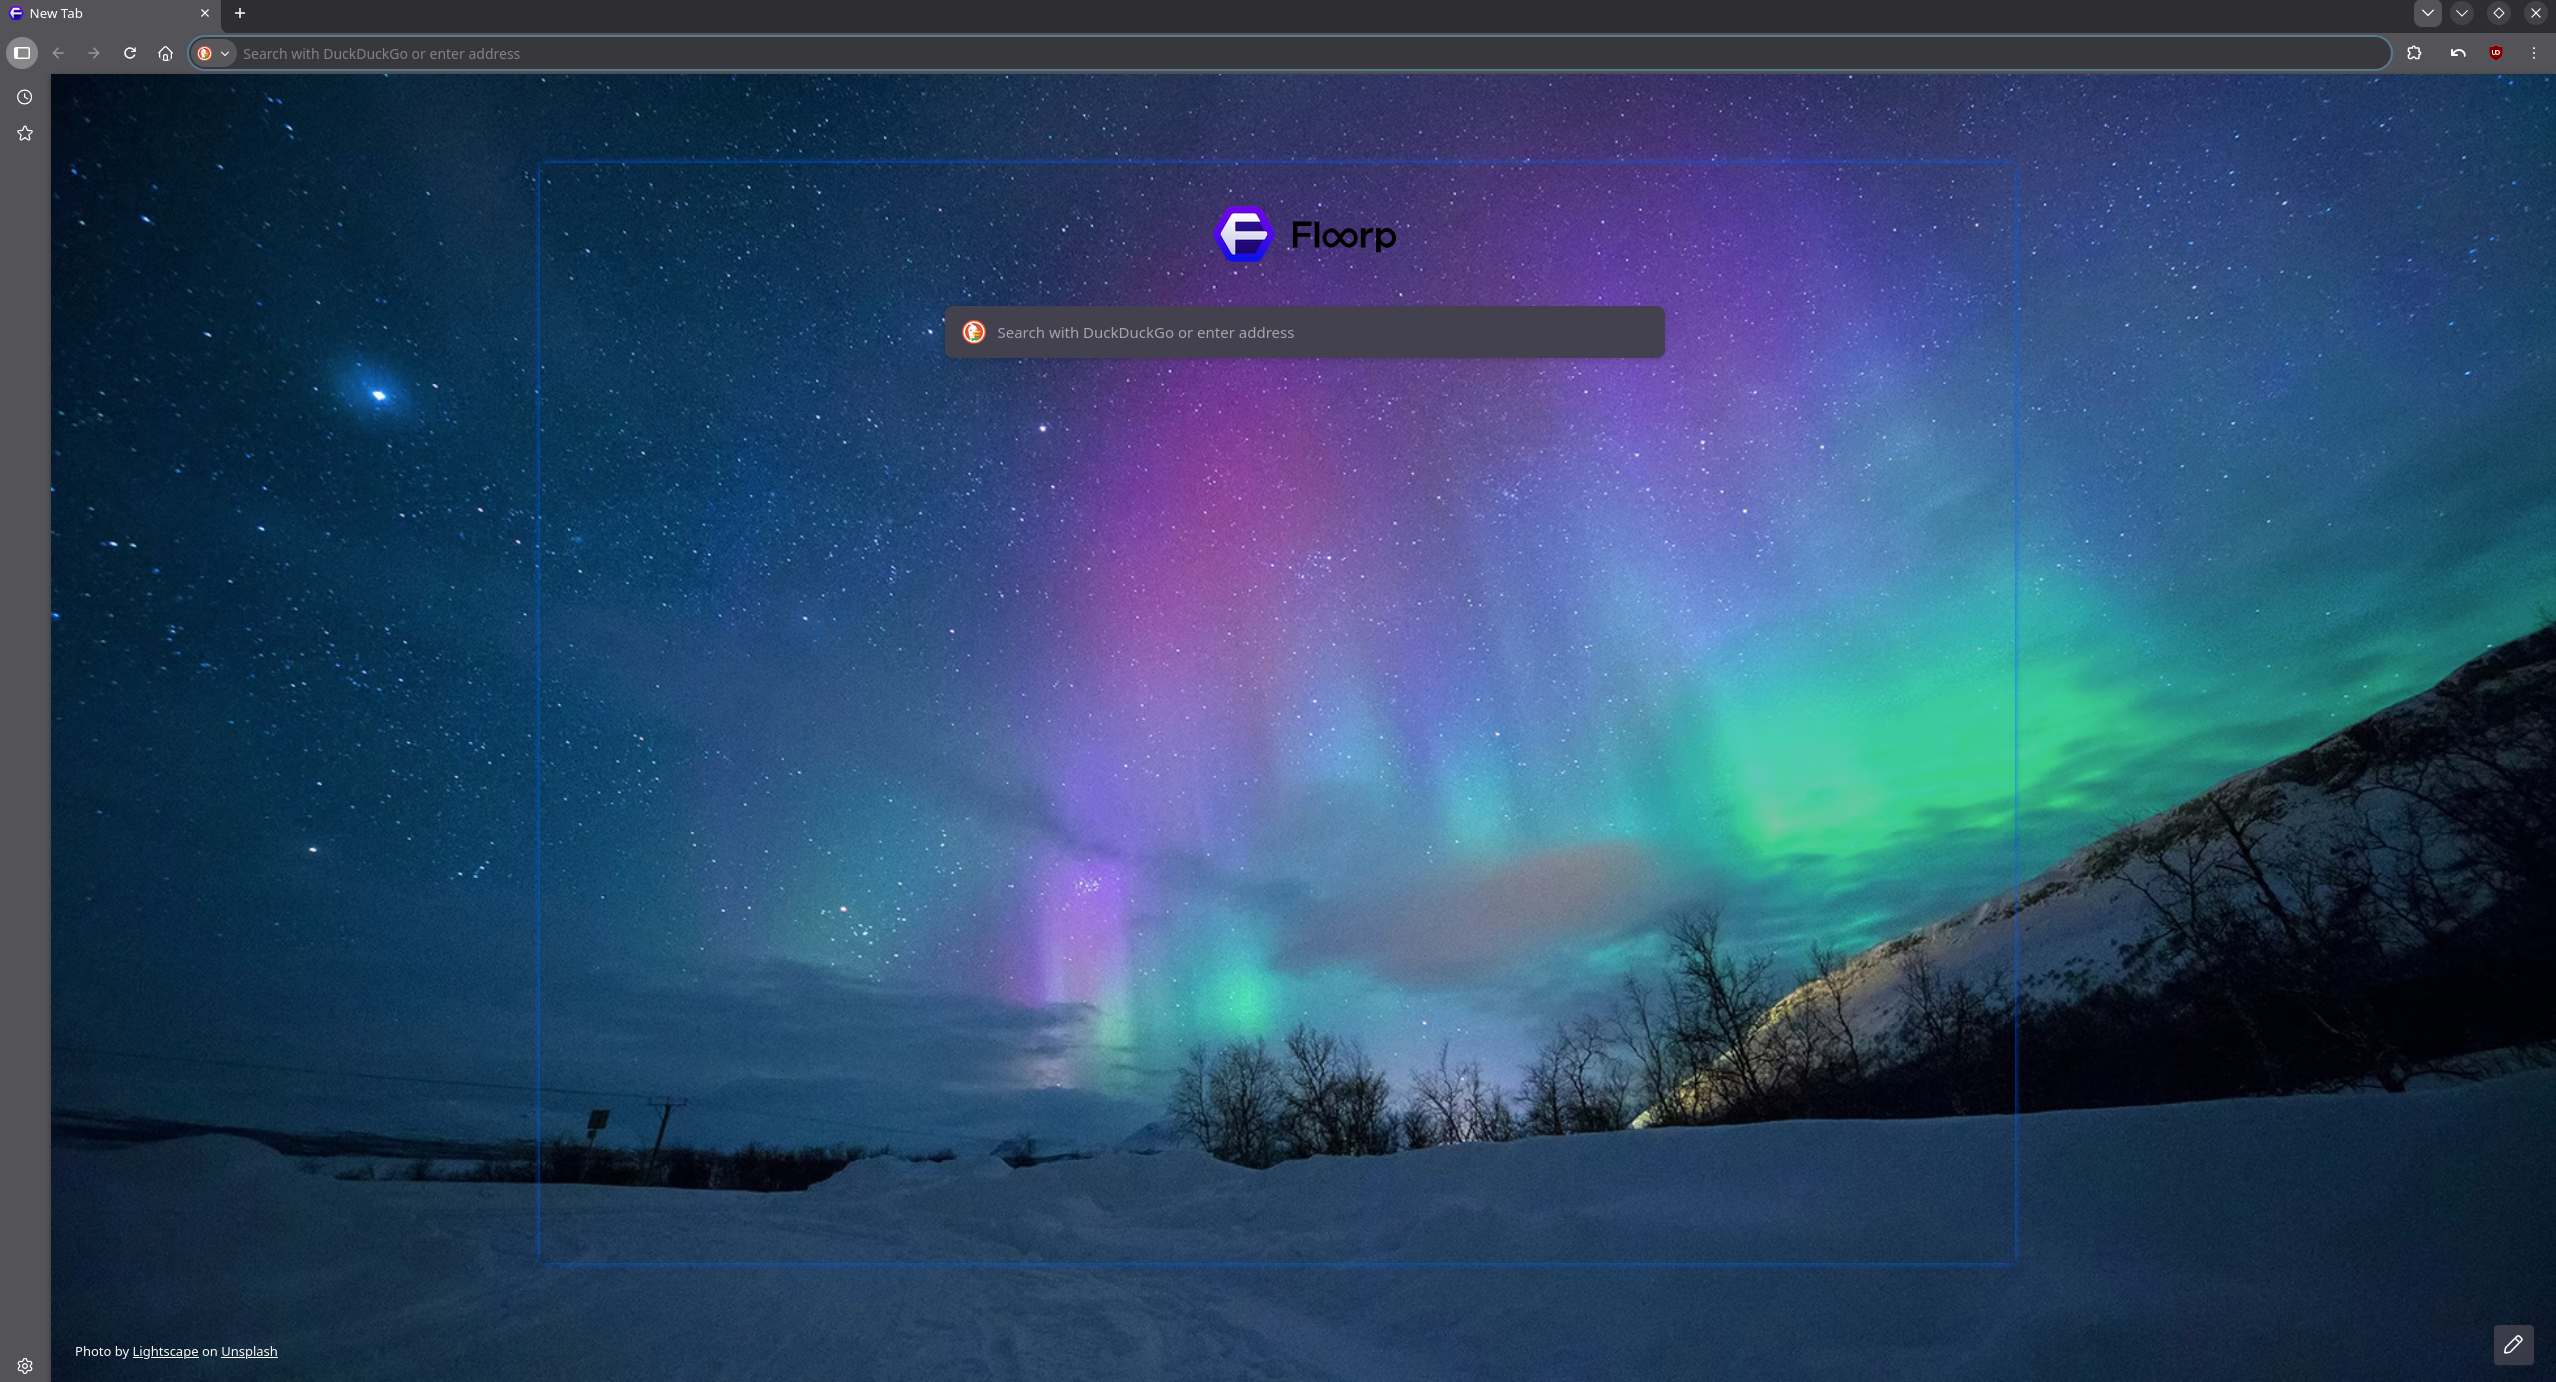Viewport: 2556px width, 1382px height.
Task: Expand search engine dropdown in address bar
Action: pyautogui.click(x=214, y=53)
